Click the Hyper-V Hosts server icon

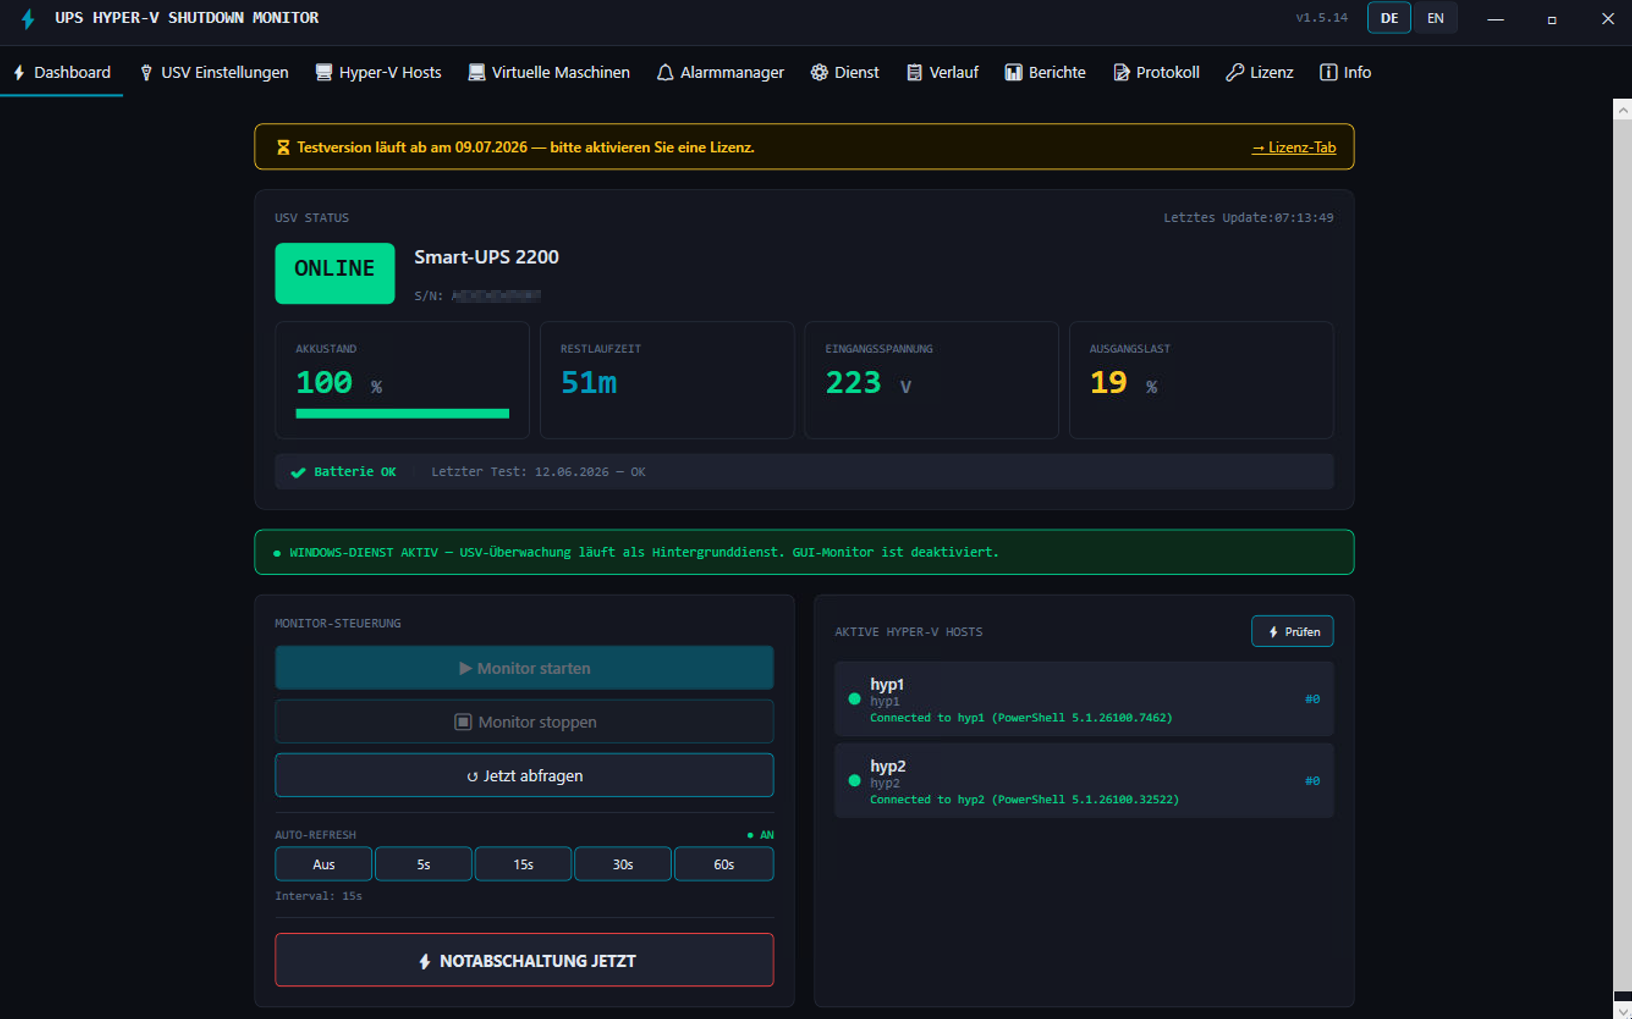pos(323,72)
